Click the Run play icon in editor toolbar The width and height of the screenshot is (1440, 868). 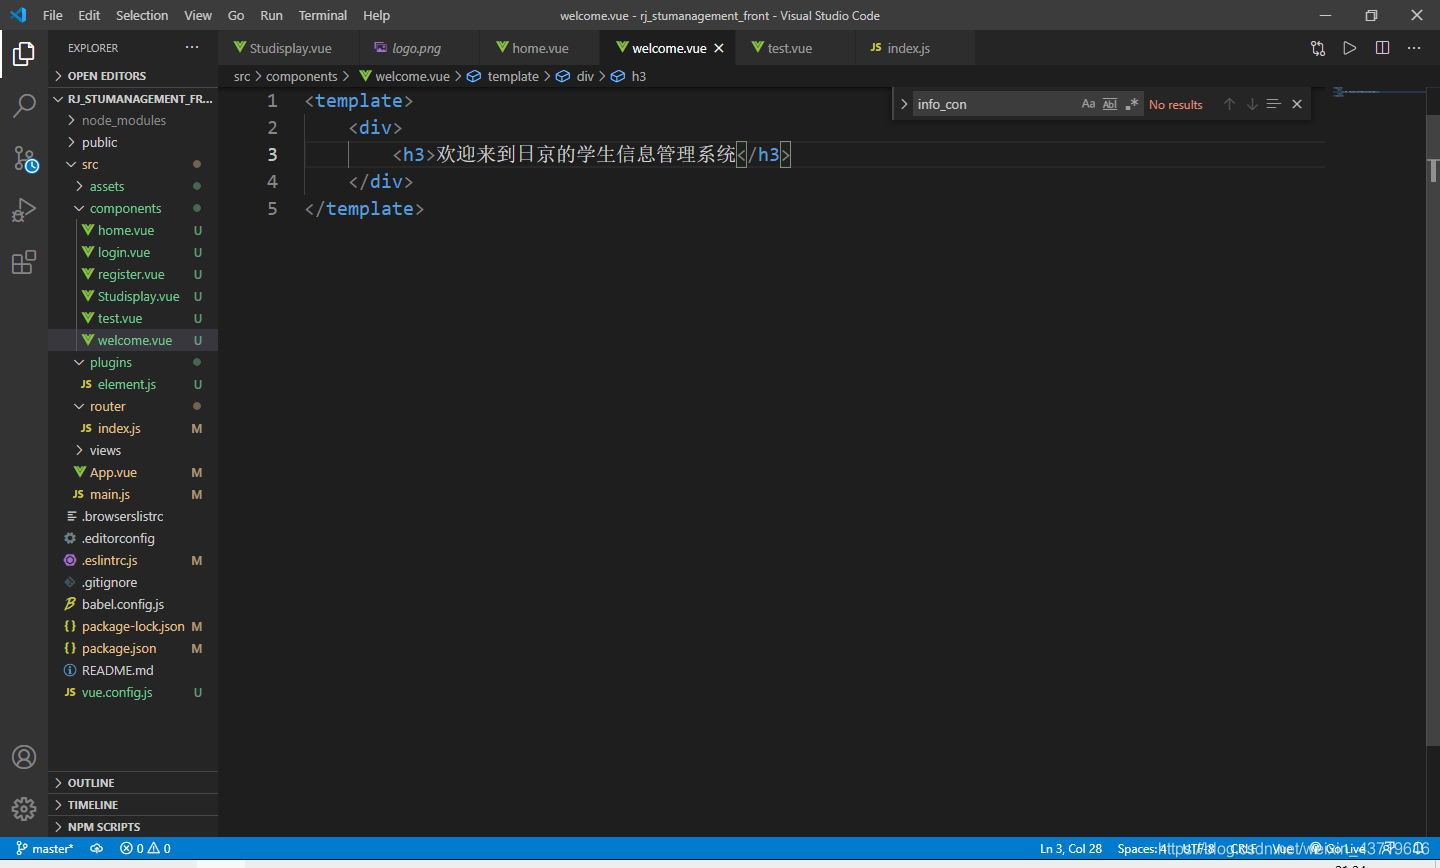coord(1350,48)
